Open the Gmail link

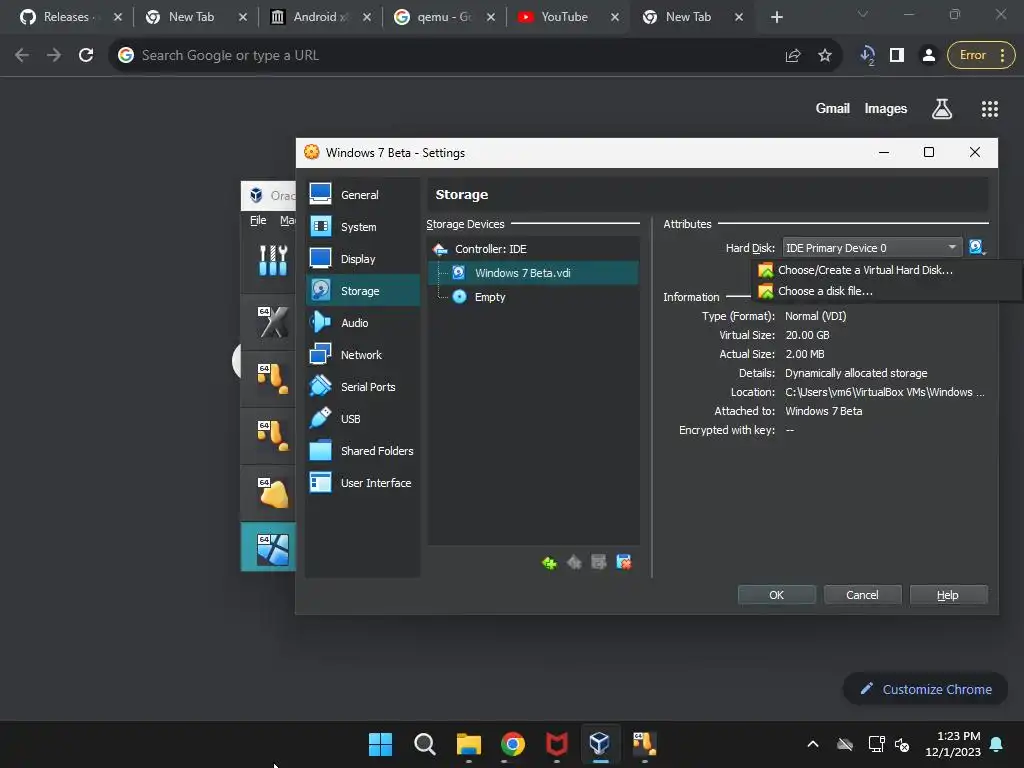coord(833,108)
